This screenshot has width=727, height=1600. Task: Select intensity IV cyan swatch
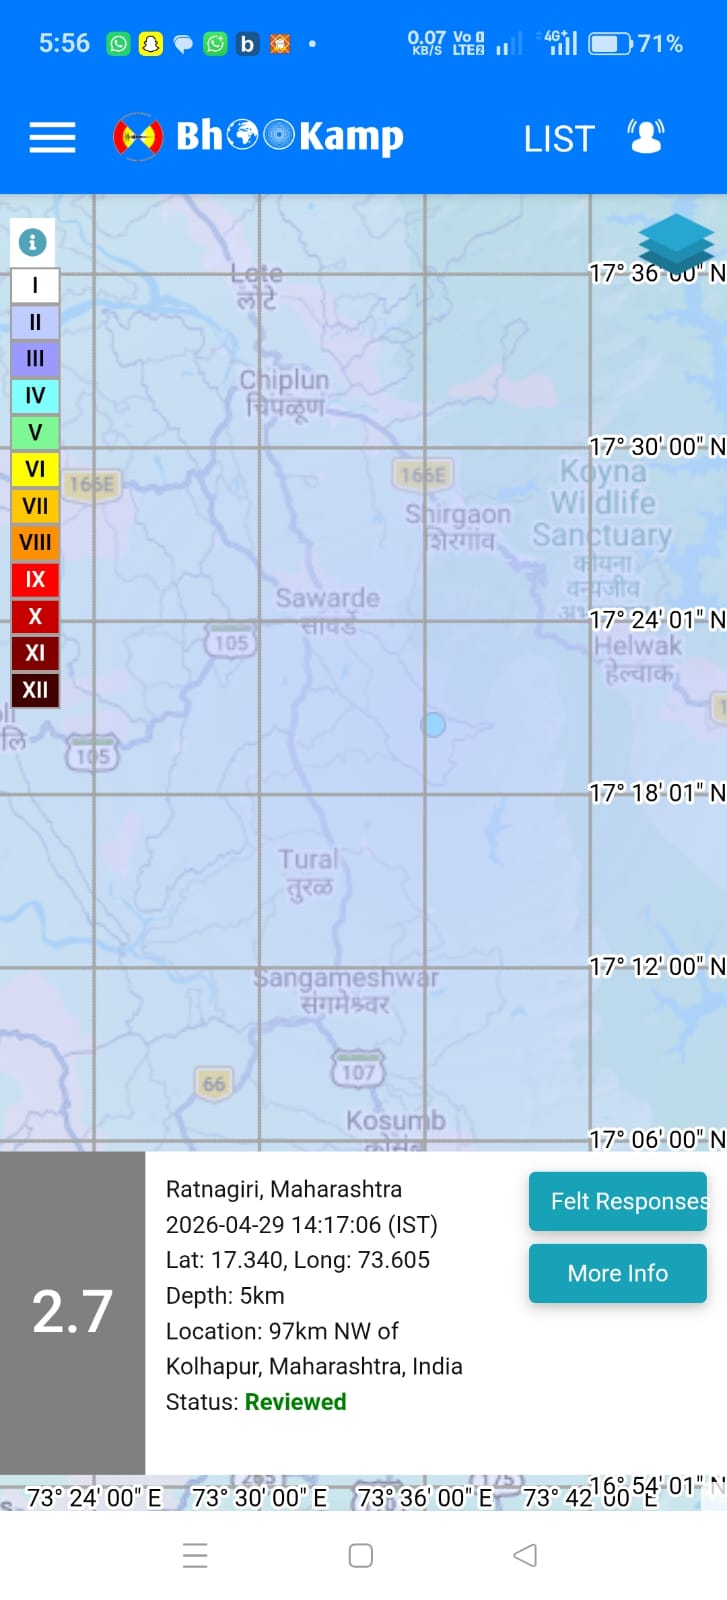[x=35, y=396]
